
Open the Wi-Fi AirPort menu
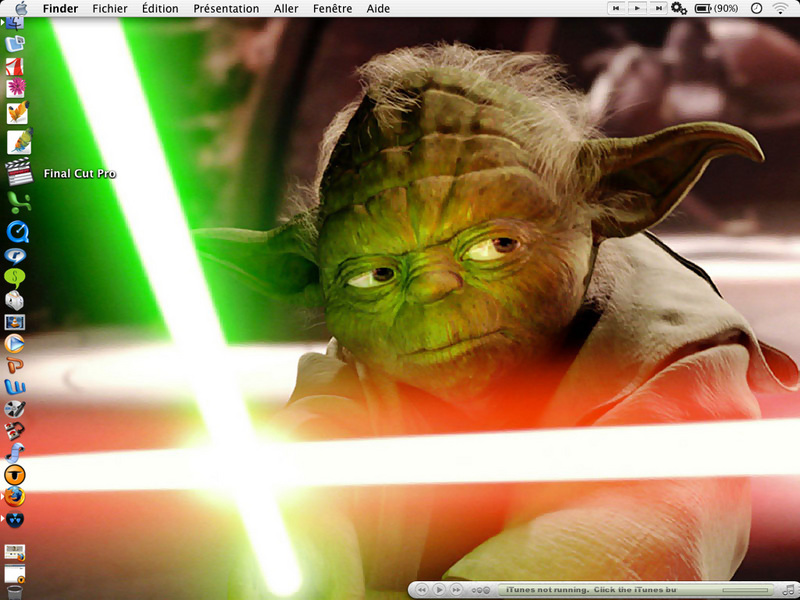tap(781, 8)
